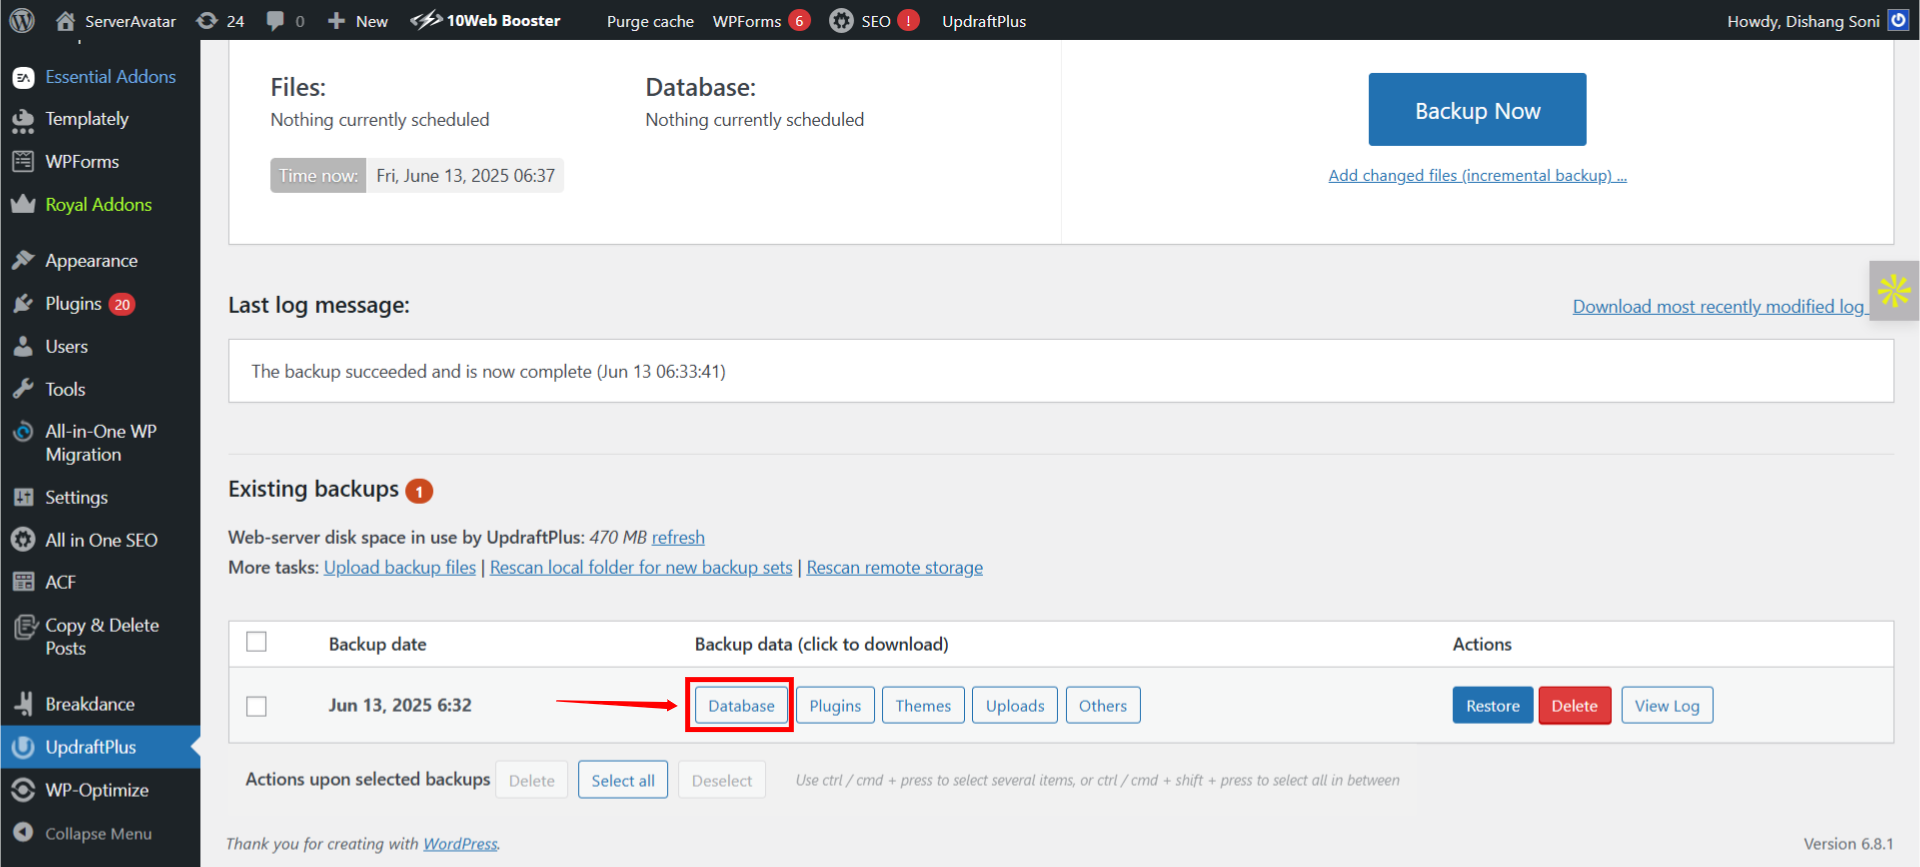Image resolution: width=1920 pixels, height=867 pixels.
Task: Click the ServerAvatar home icon
Action: pyautogui.click(x=66, y=21)
